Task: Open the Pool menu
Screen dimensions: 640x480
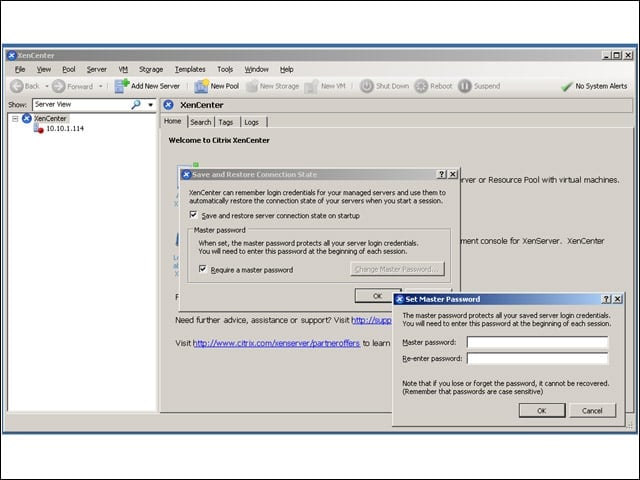Action: [x=69, y=69]
